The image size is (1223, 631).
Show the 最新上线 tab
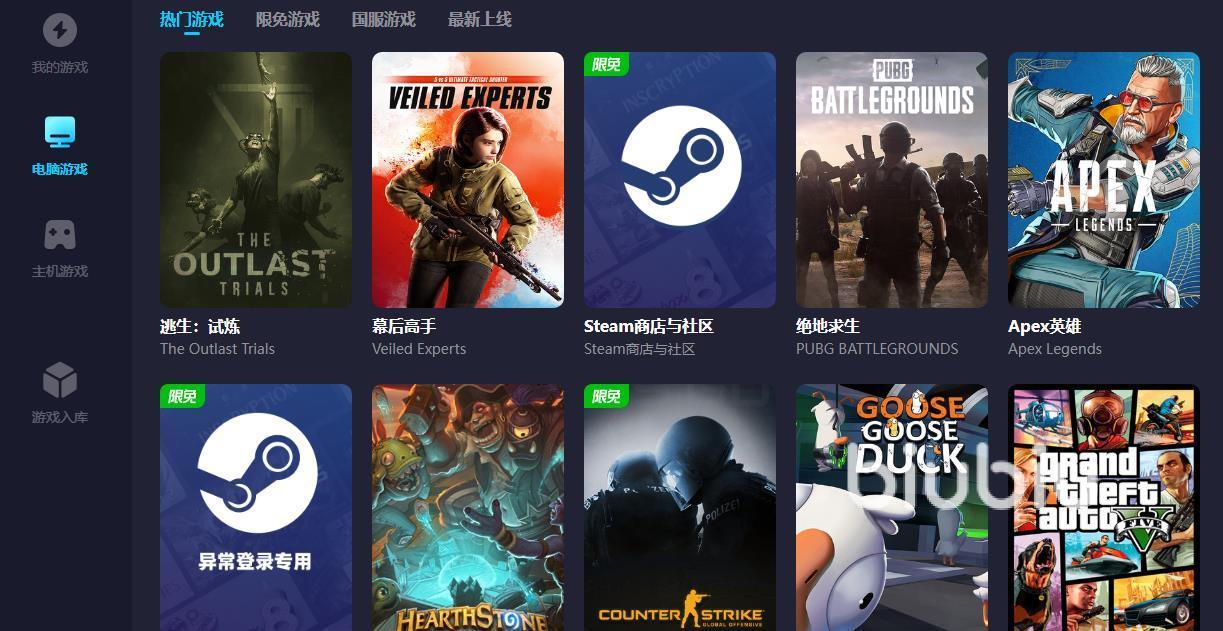coord(480,19)
